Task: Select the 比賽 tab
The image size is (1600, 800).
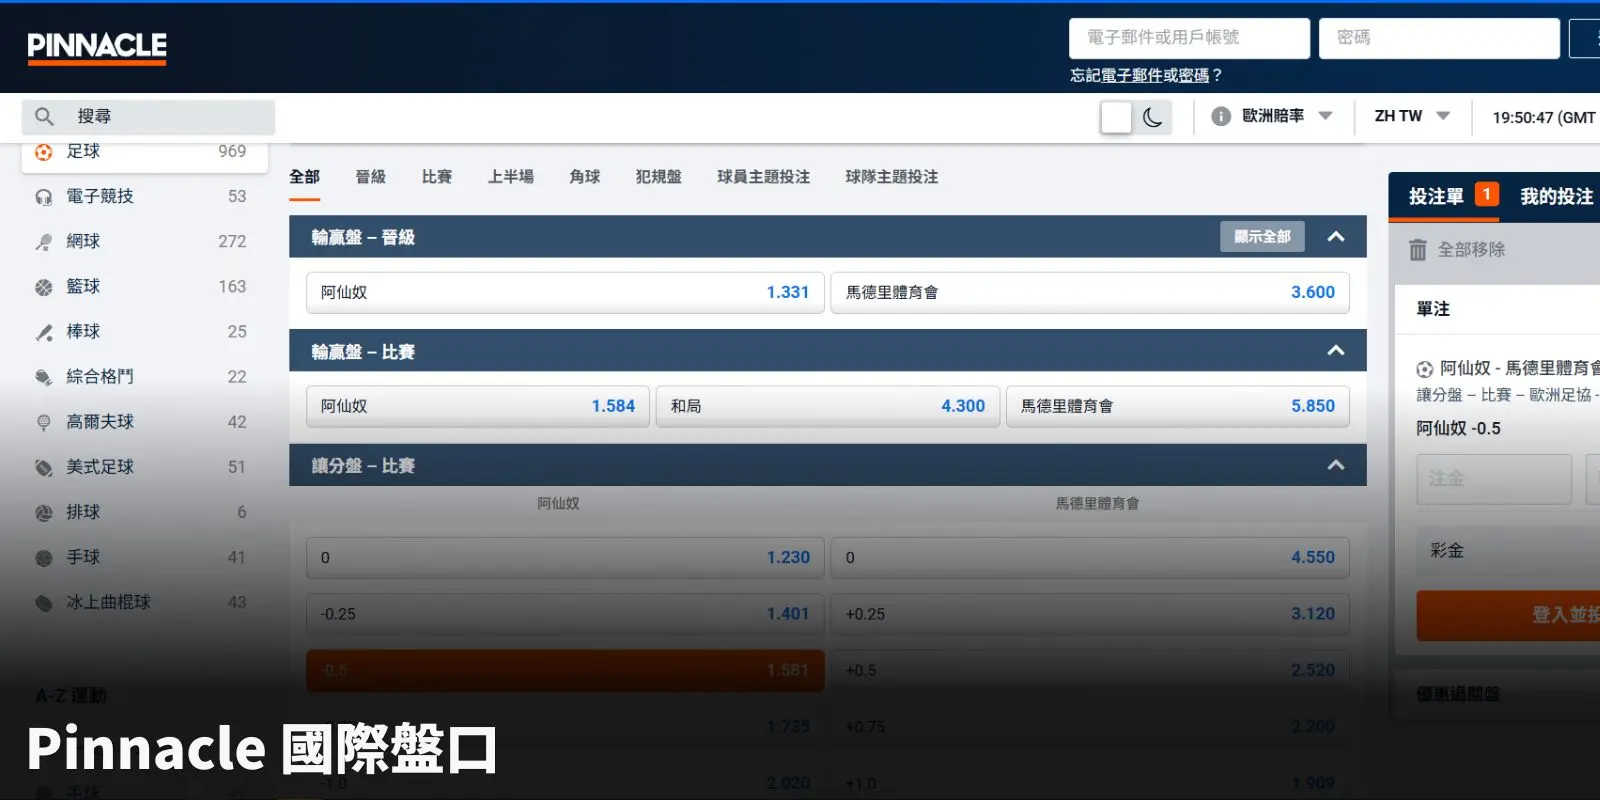Action: [x=436, y=177]
